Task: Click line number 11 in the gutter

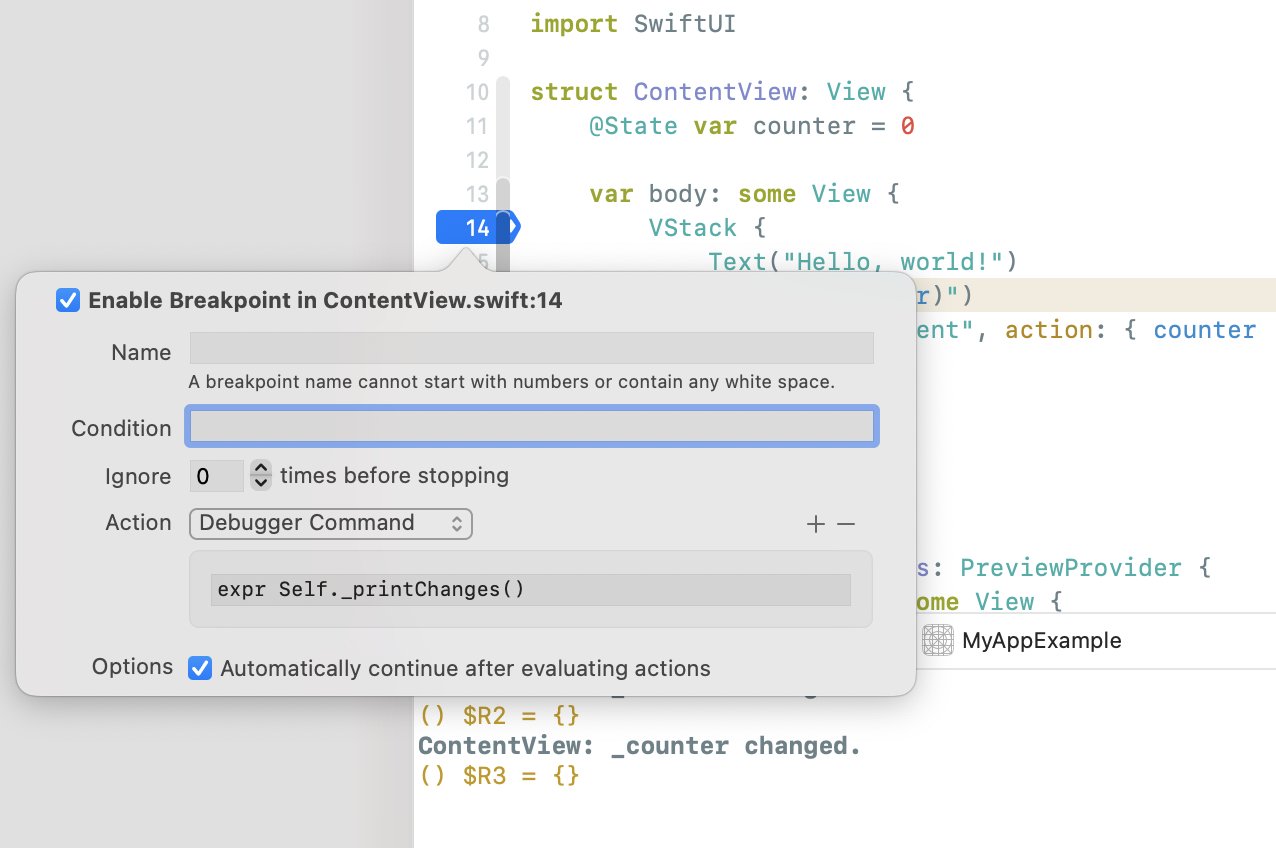Action: (x=477, y=127)
